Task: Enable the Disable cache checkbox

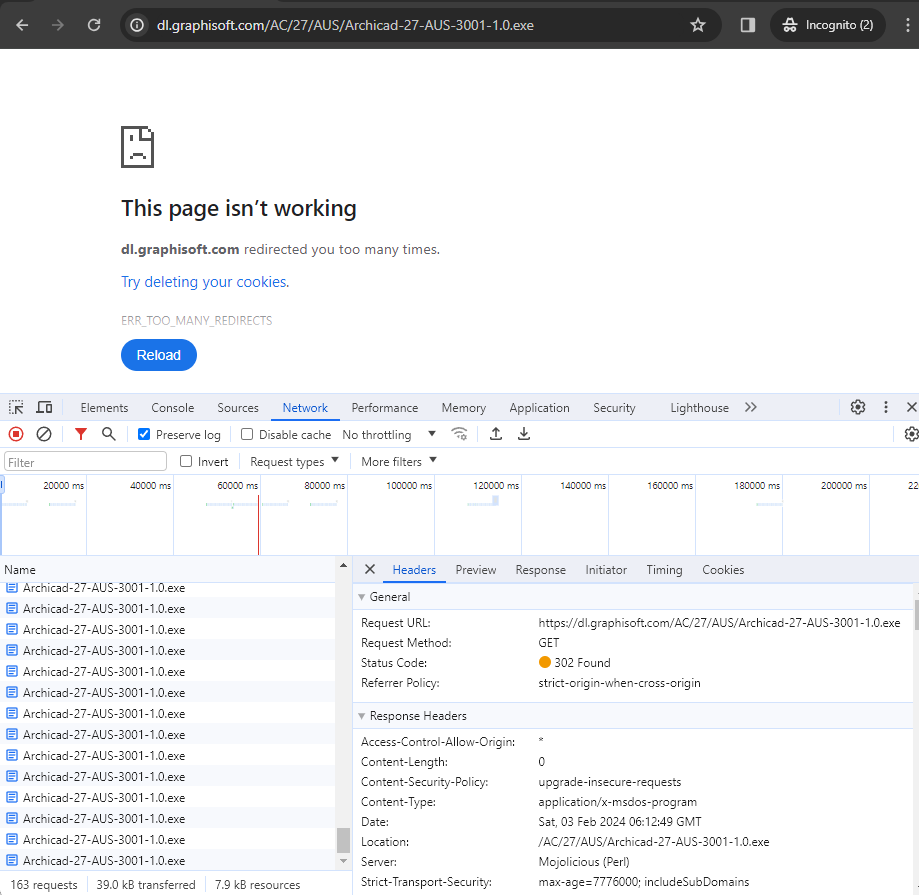Action: [x=247, y=434]
